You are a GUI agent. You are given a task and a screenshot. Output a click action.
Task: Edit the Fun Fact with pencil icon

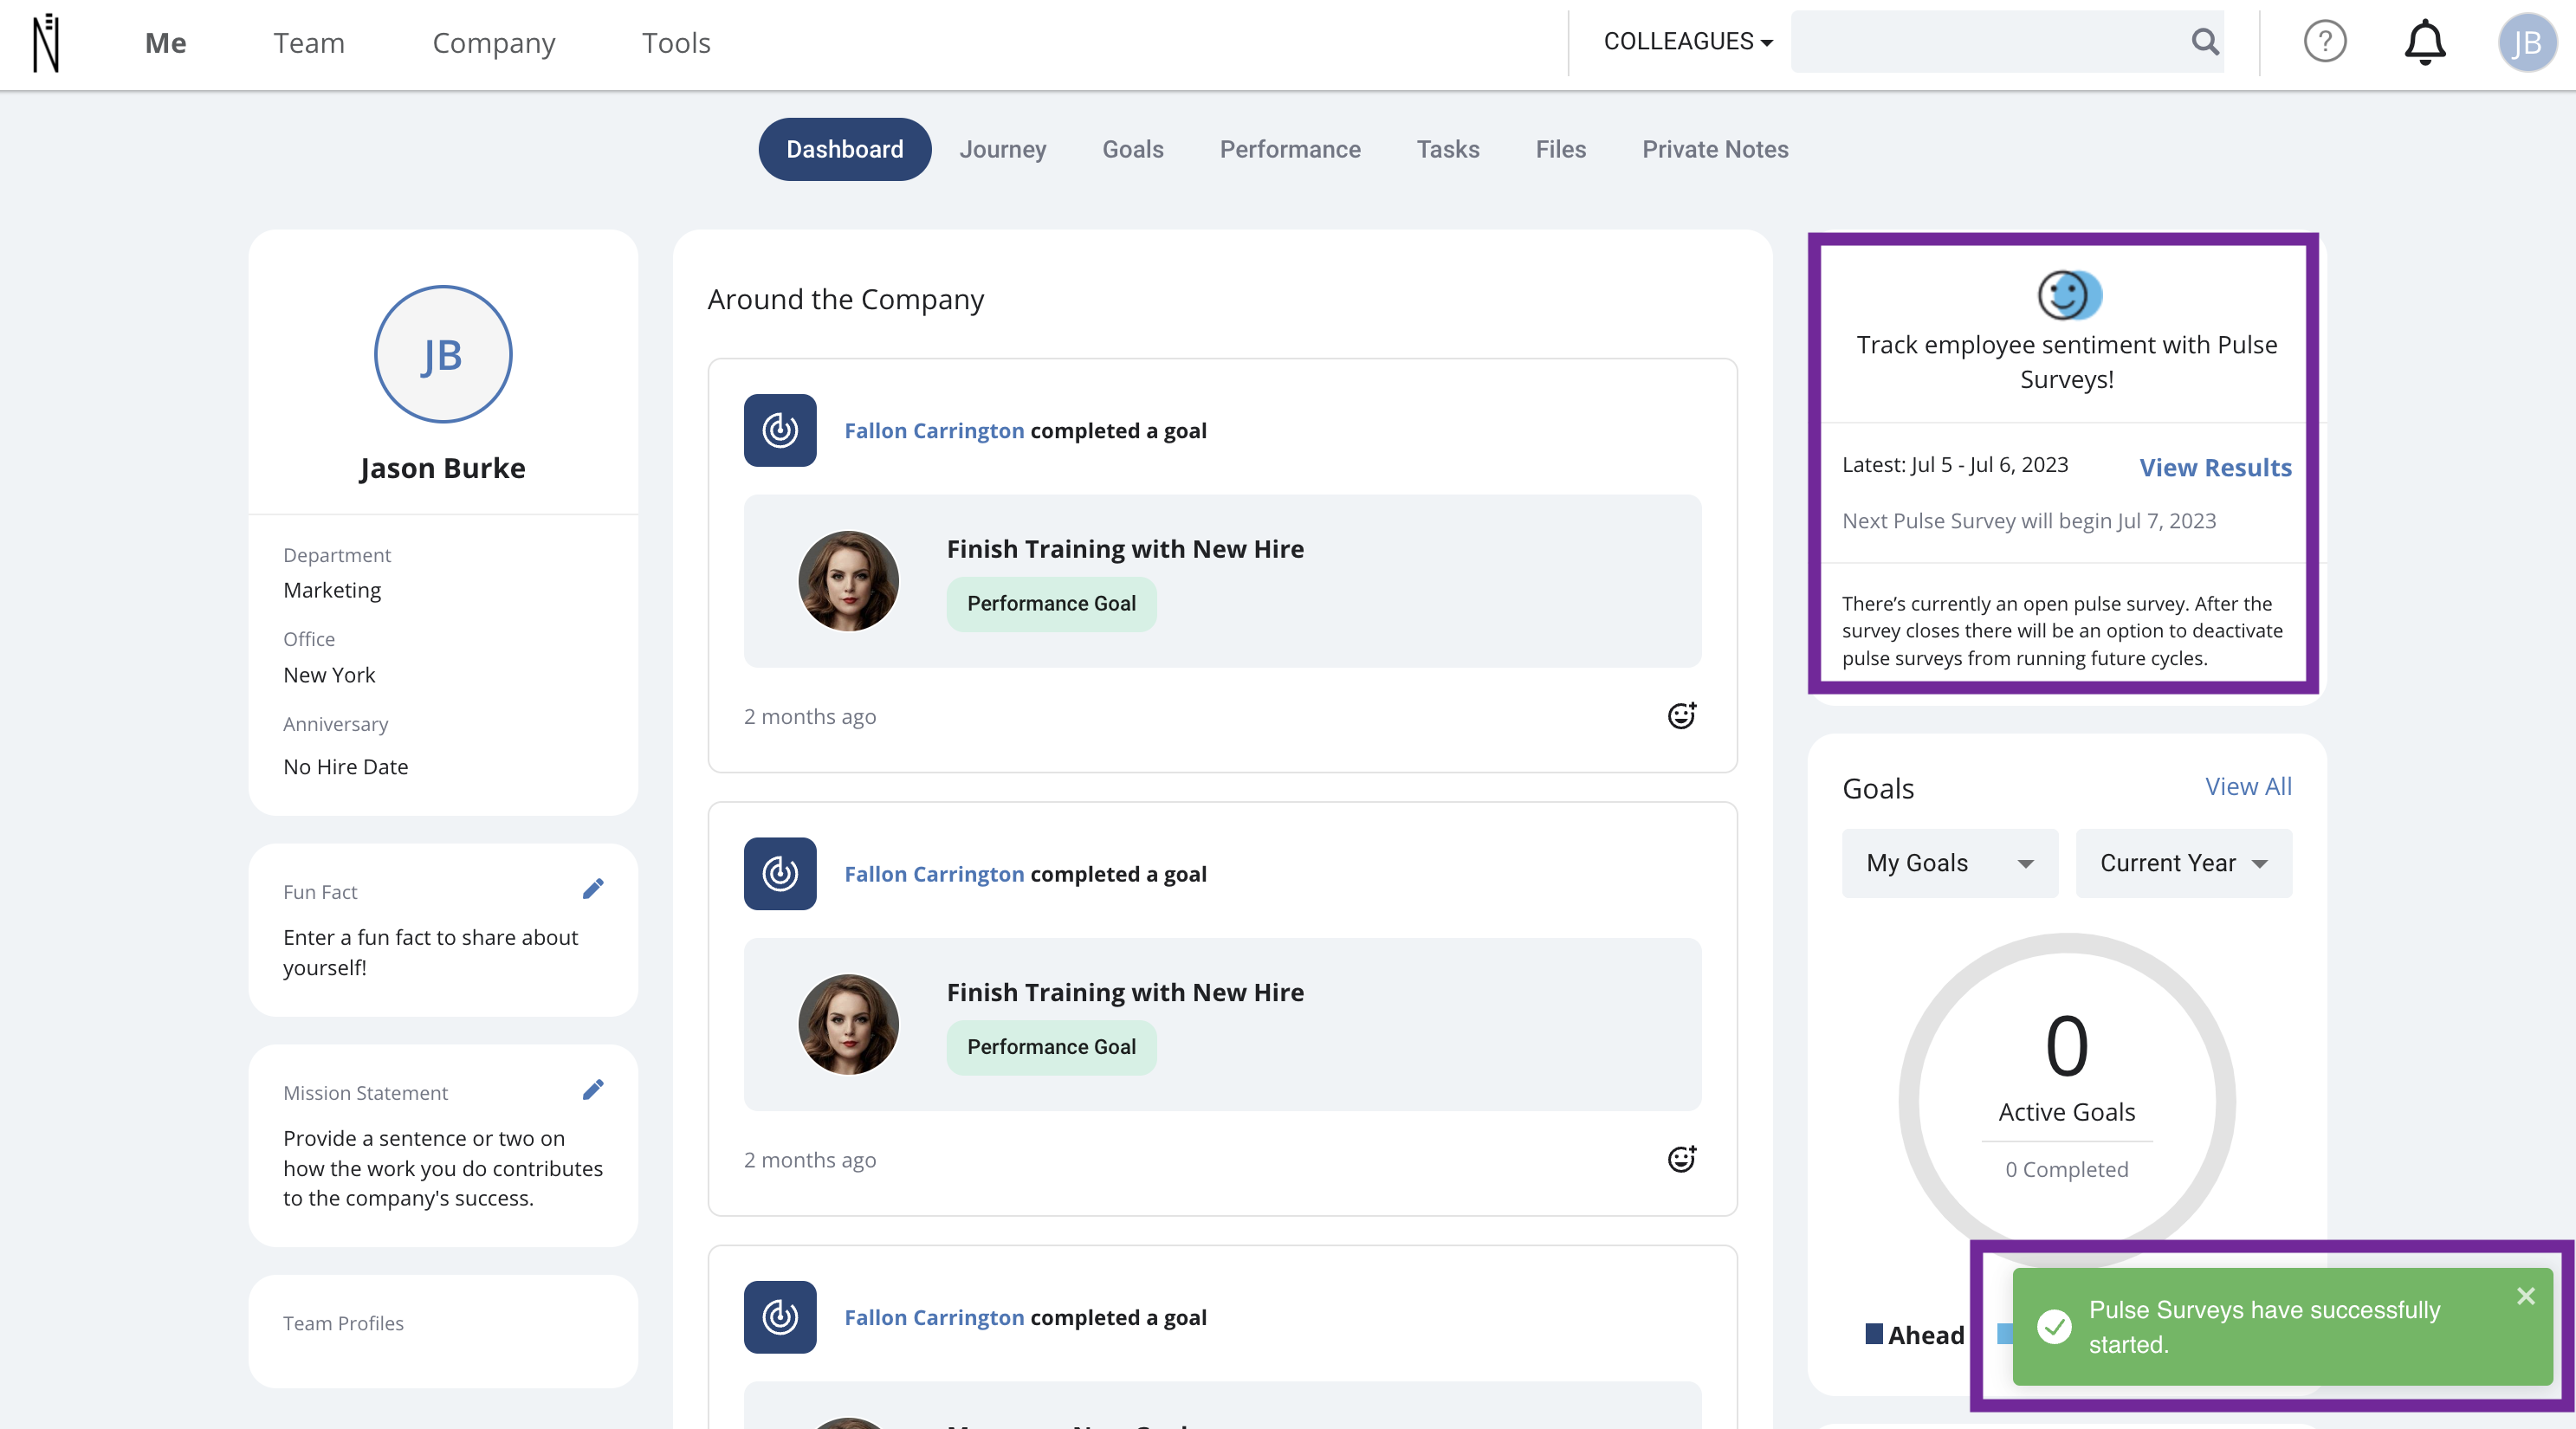[x=593, y=889]
